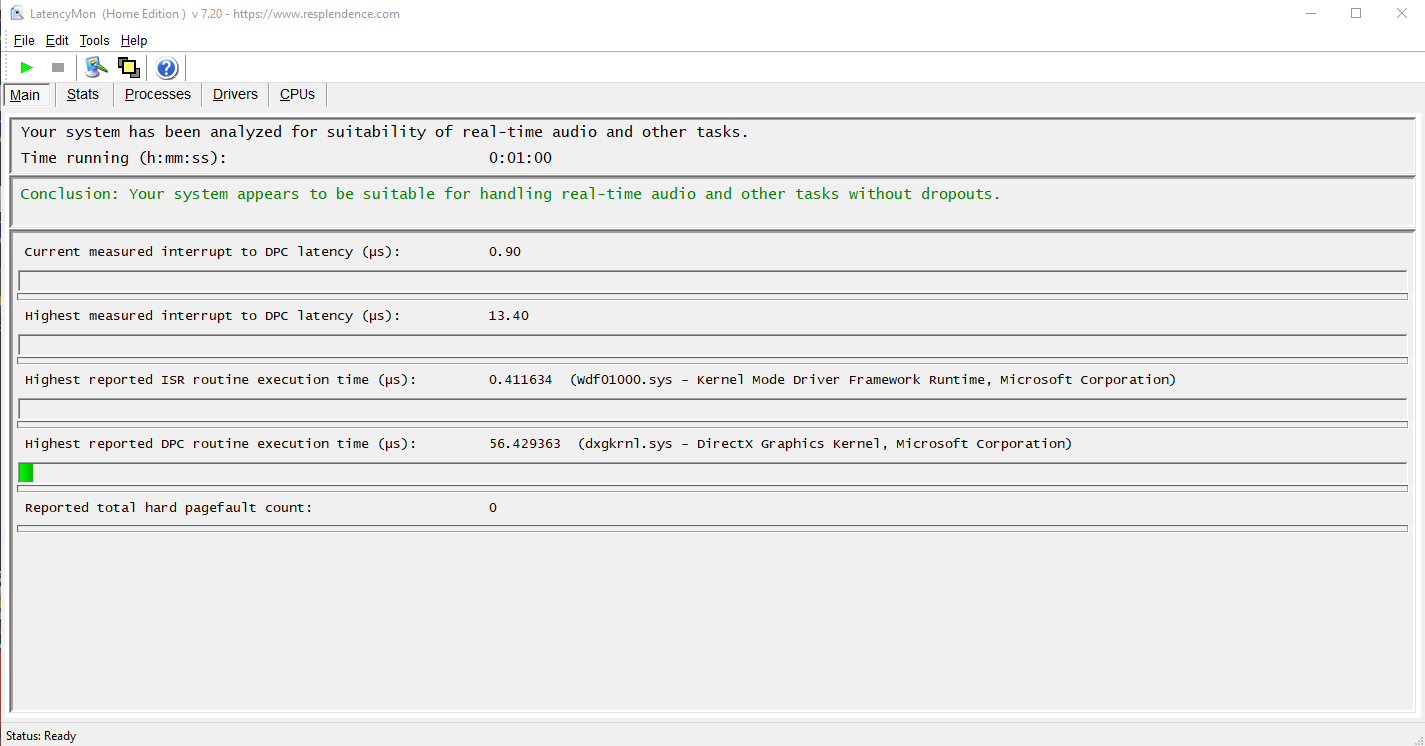Click the LatencyMon app icon in title bar
Screen dimensions: 1425x746
[x=16, y=14]
